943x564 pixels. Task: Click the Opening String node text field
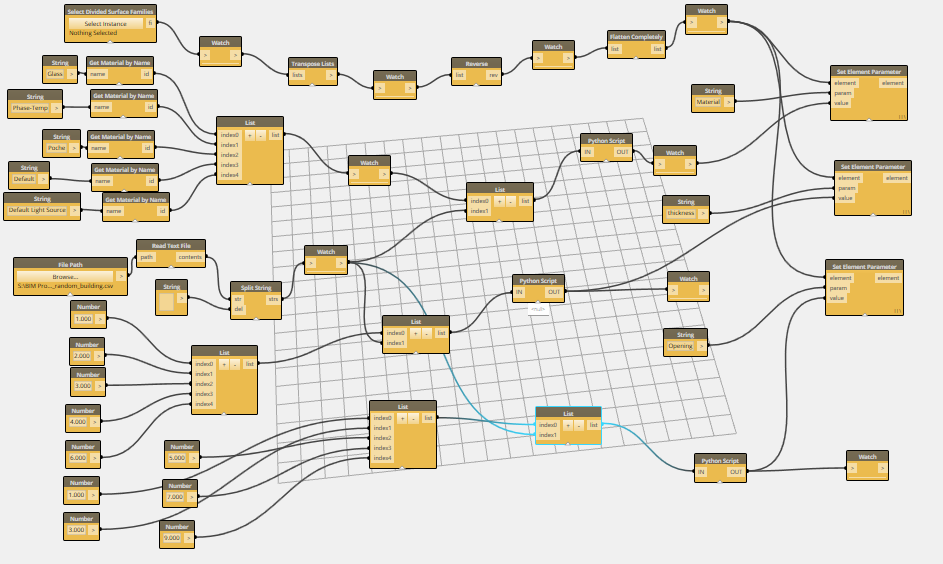tap(680, 346)
